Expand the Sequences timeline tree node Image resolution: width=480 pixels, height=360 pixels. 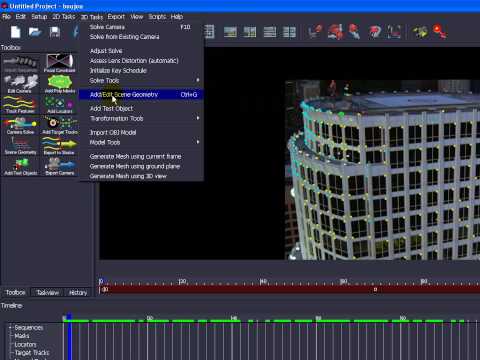click(10, 328)
